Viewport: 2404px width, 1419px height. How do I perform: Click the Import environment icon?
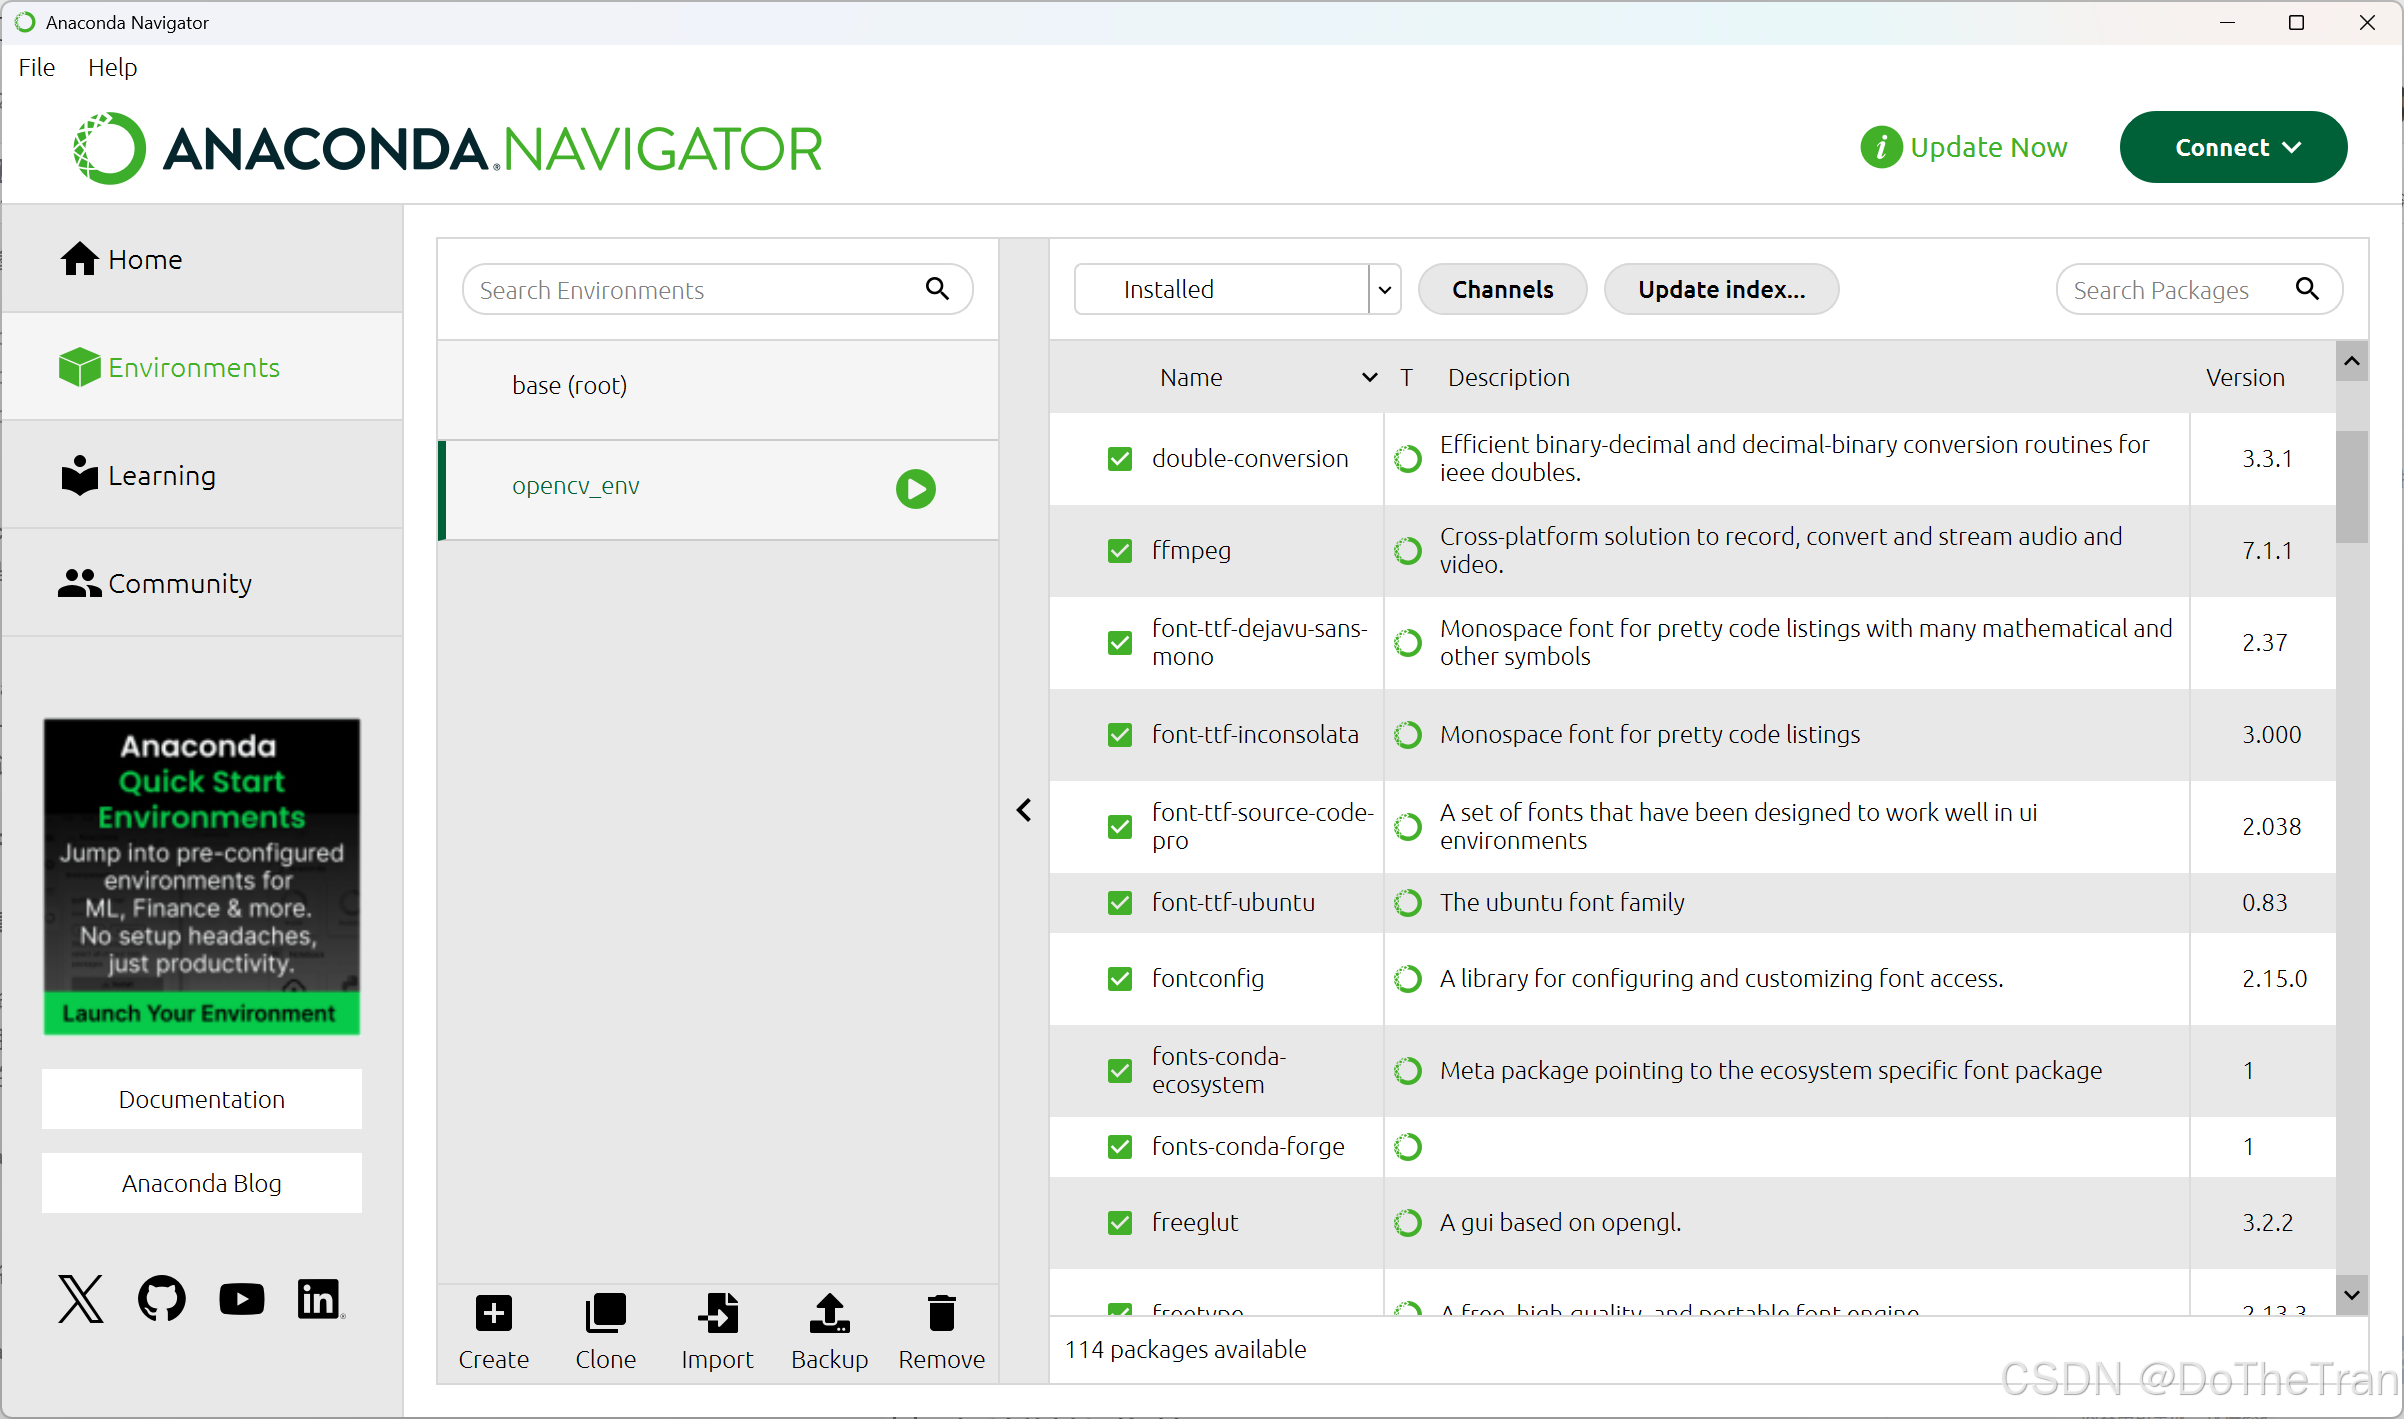pyautogui.click(x=717, y=1314)
